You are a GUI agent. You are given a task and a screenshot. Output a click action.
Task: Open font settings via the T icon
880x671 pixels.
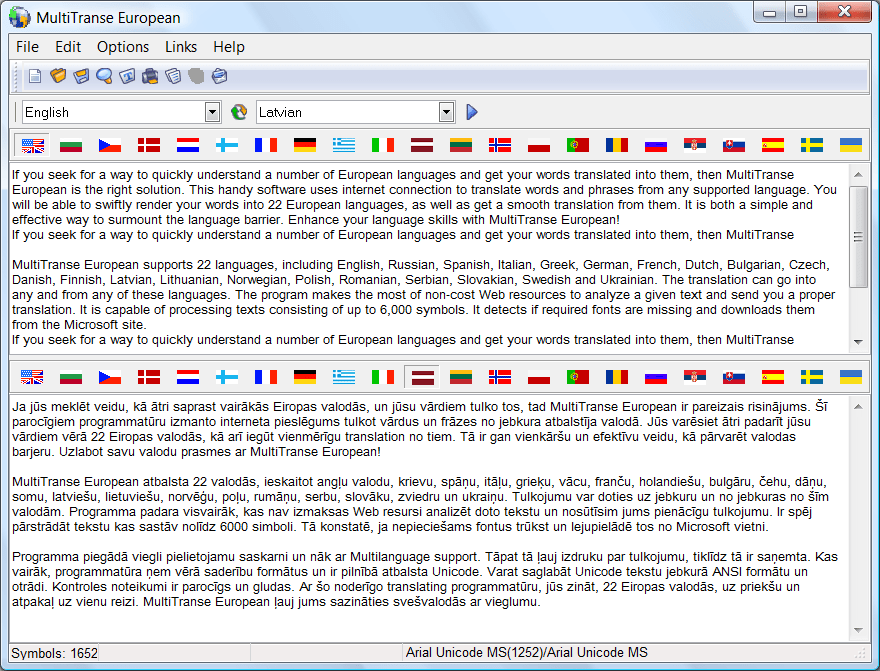pos(127,76)
